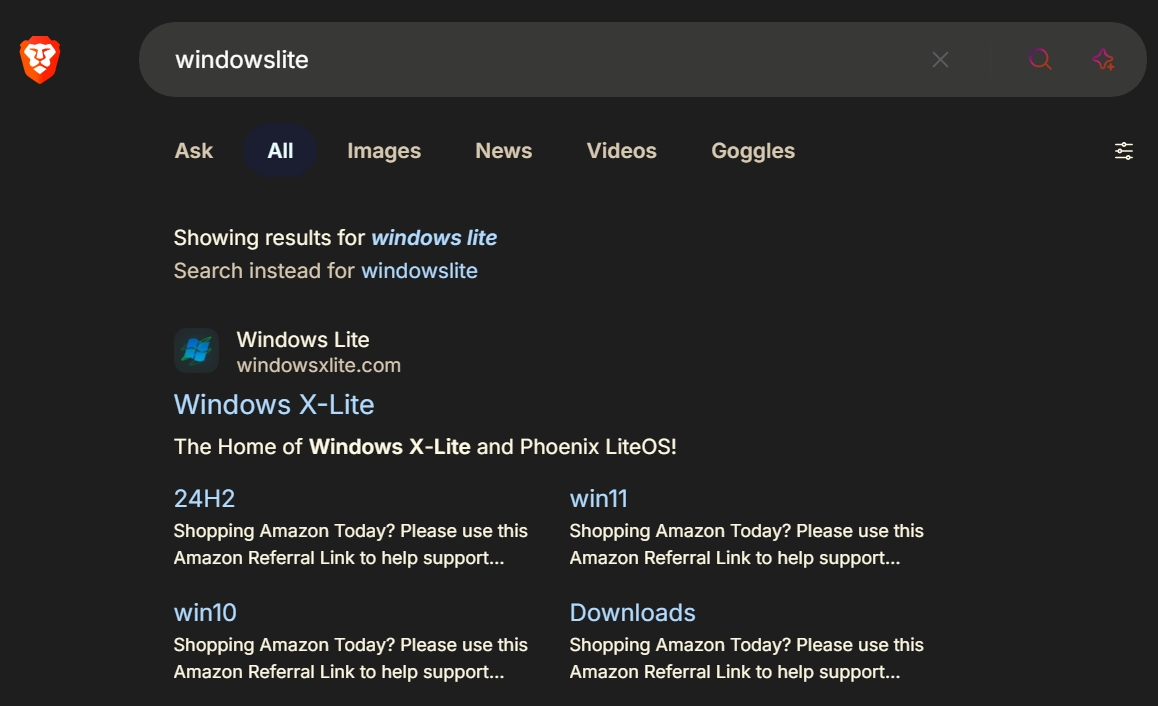
Task: Click the Windows X-Lite site favicon
Action: (196, 351)
